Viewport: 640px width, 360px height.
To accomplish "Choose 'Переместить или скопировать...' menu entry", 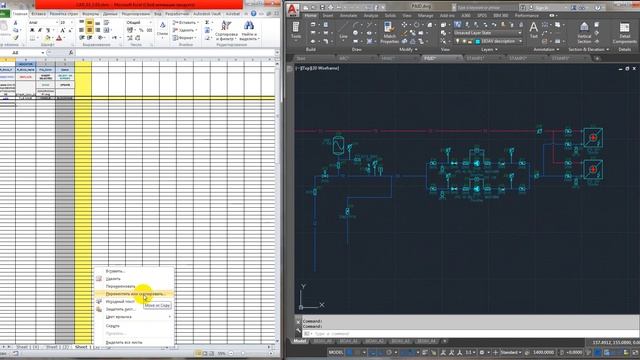I will [x=134, y=293].
